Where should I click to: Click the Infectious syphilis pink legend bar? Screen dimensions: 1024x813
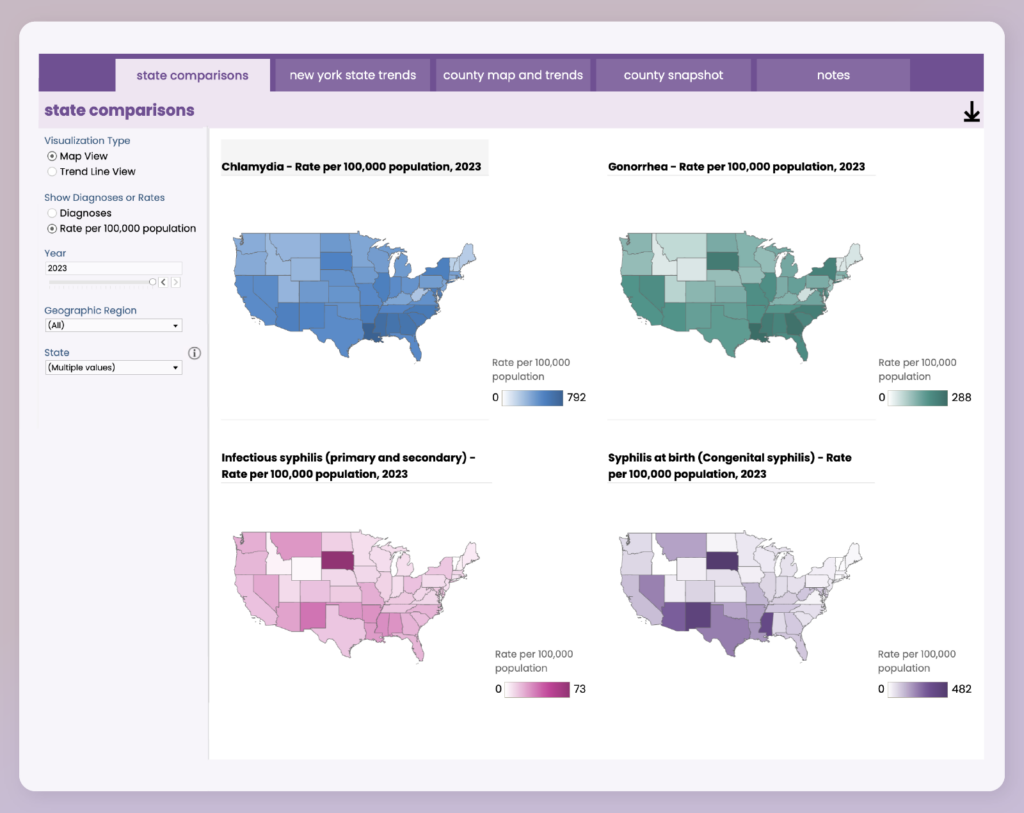[537, 690]
